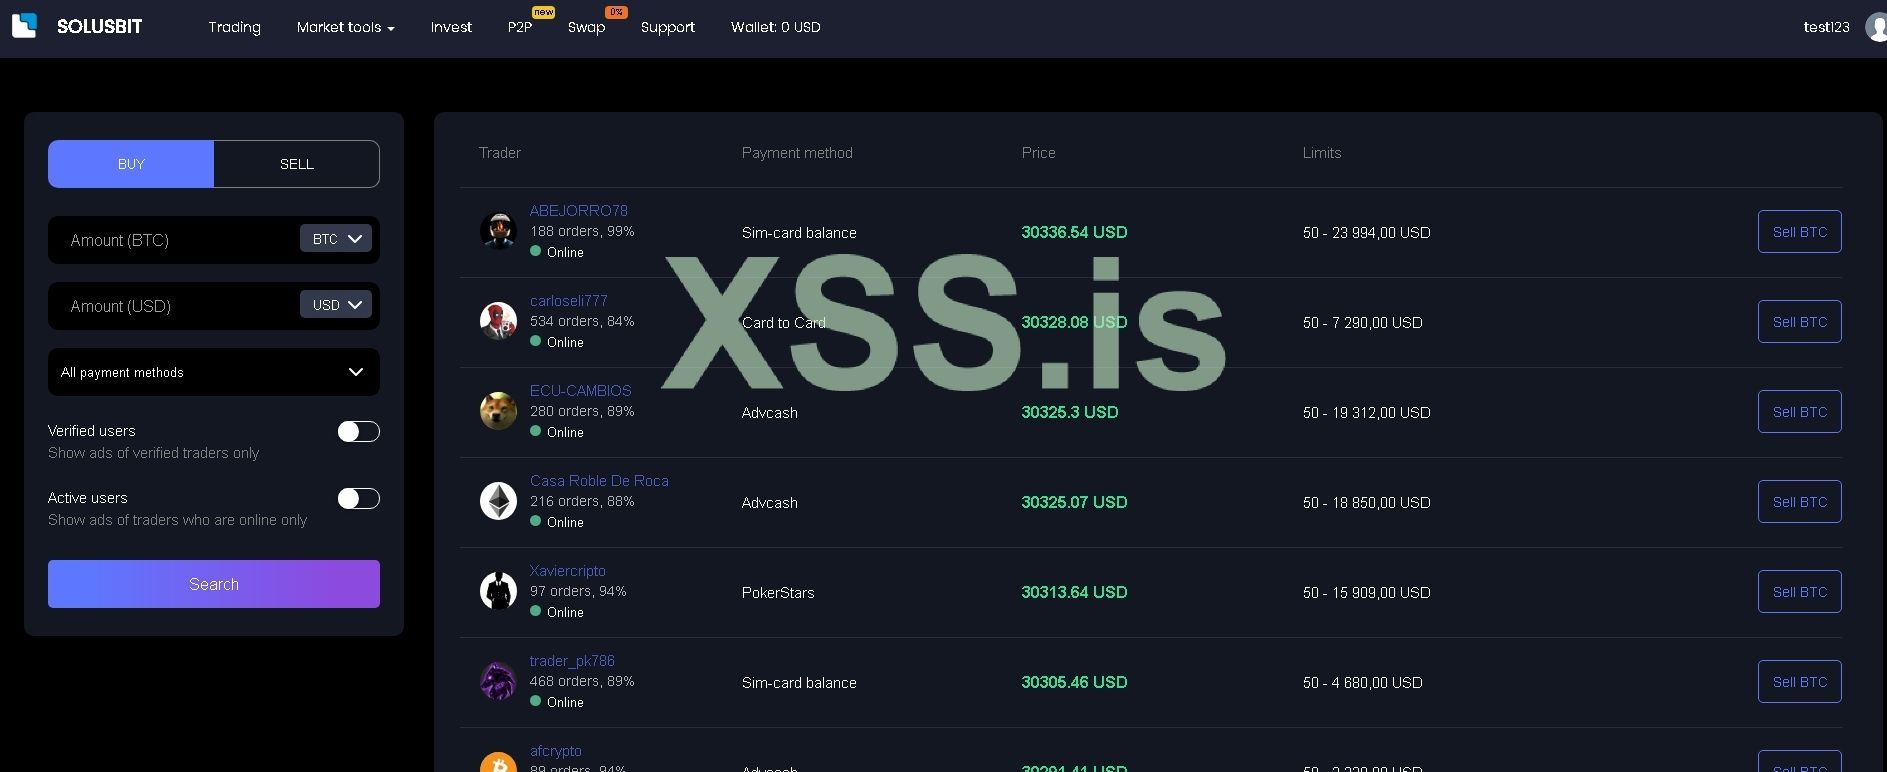The height and width of the screenshot is (772, 1887).
Task: Click the 50 - 15 909,00 USD limit
Action: 1367,593
